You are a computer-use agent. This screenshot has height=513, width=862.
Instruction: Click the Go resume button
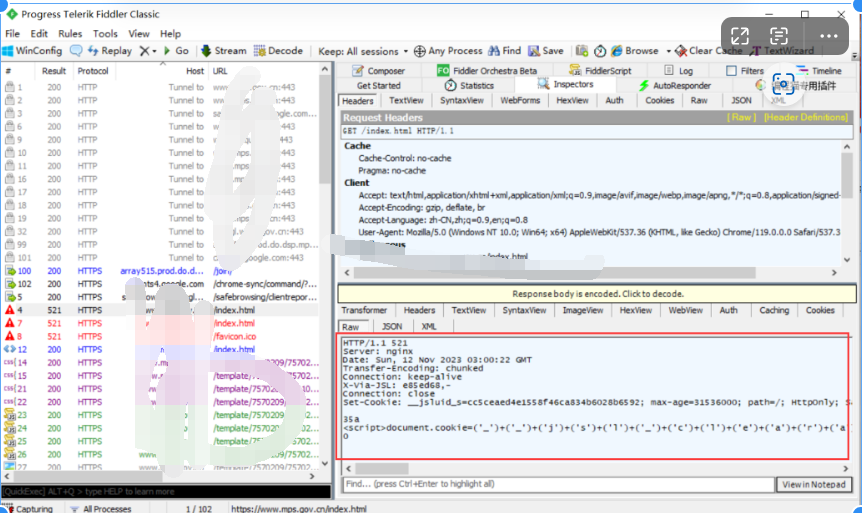(x=176, y=51)
